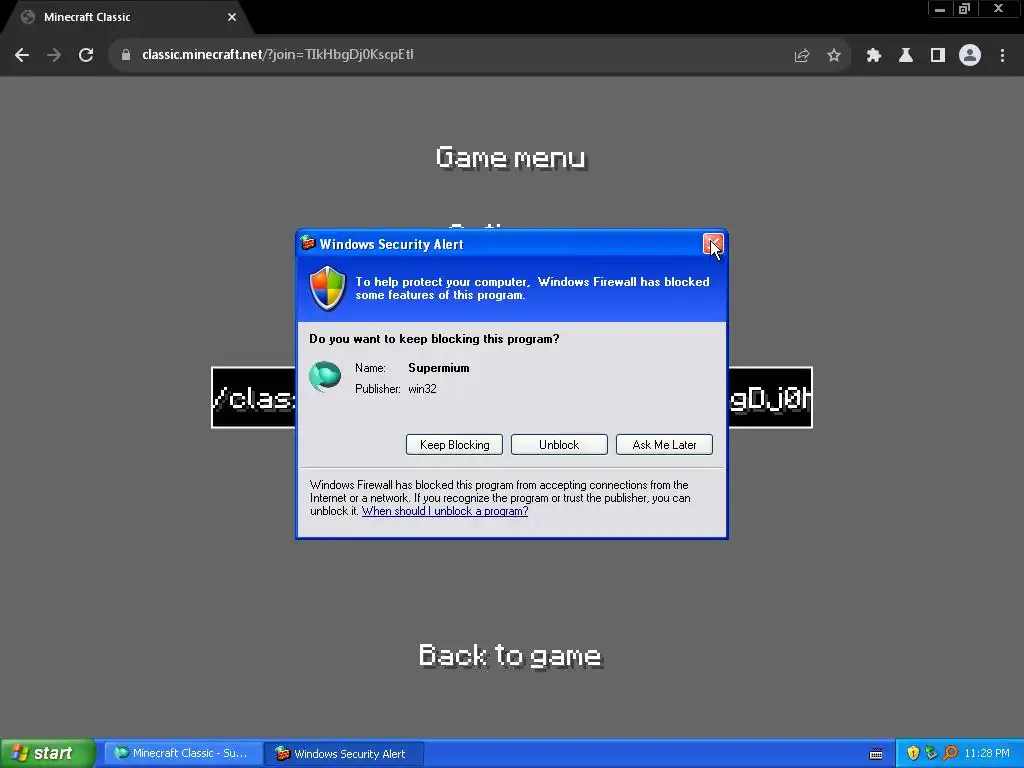Open the Windows start menu
1024x768 pixels.
pos(47,753)
